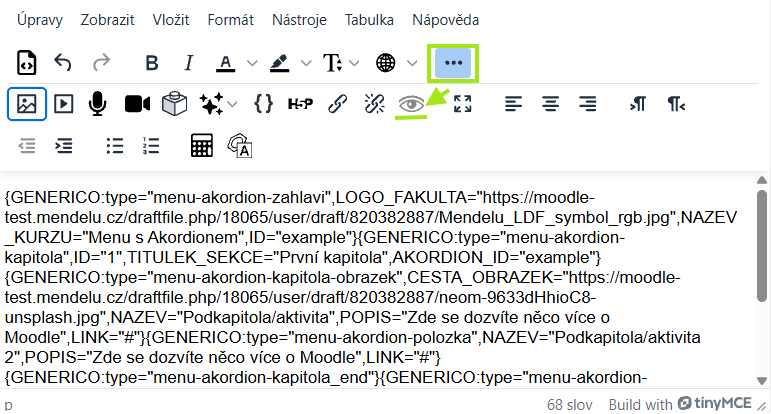Open the equation editor calculator icon
The image size is (771, 414).
(202, 145)
